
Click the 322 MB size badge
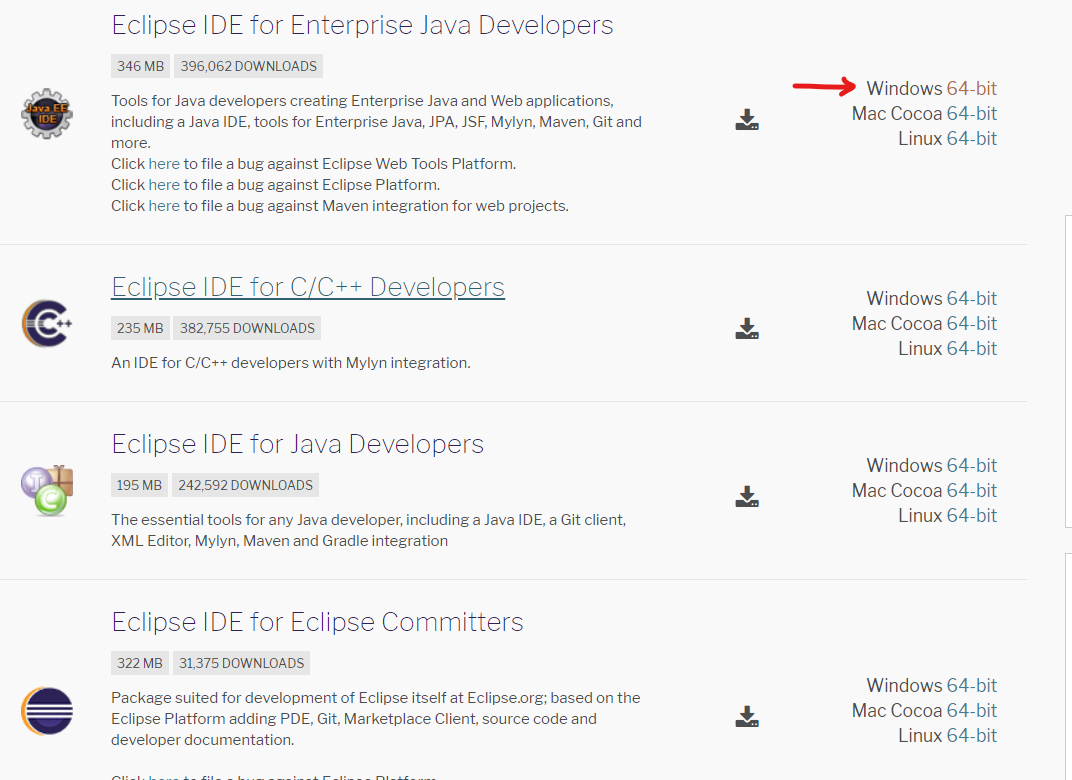[139, 663]
